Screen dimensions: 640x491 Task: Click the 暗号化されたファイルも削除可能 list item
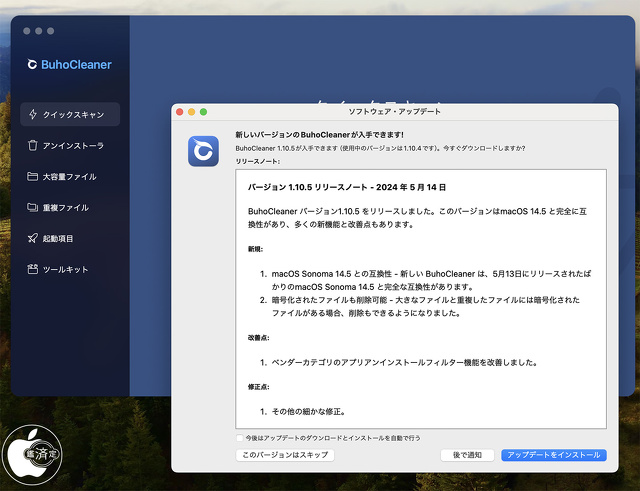pyautogui.click(x=426, y=307)
